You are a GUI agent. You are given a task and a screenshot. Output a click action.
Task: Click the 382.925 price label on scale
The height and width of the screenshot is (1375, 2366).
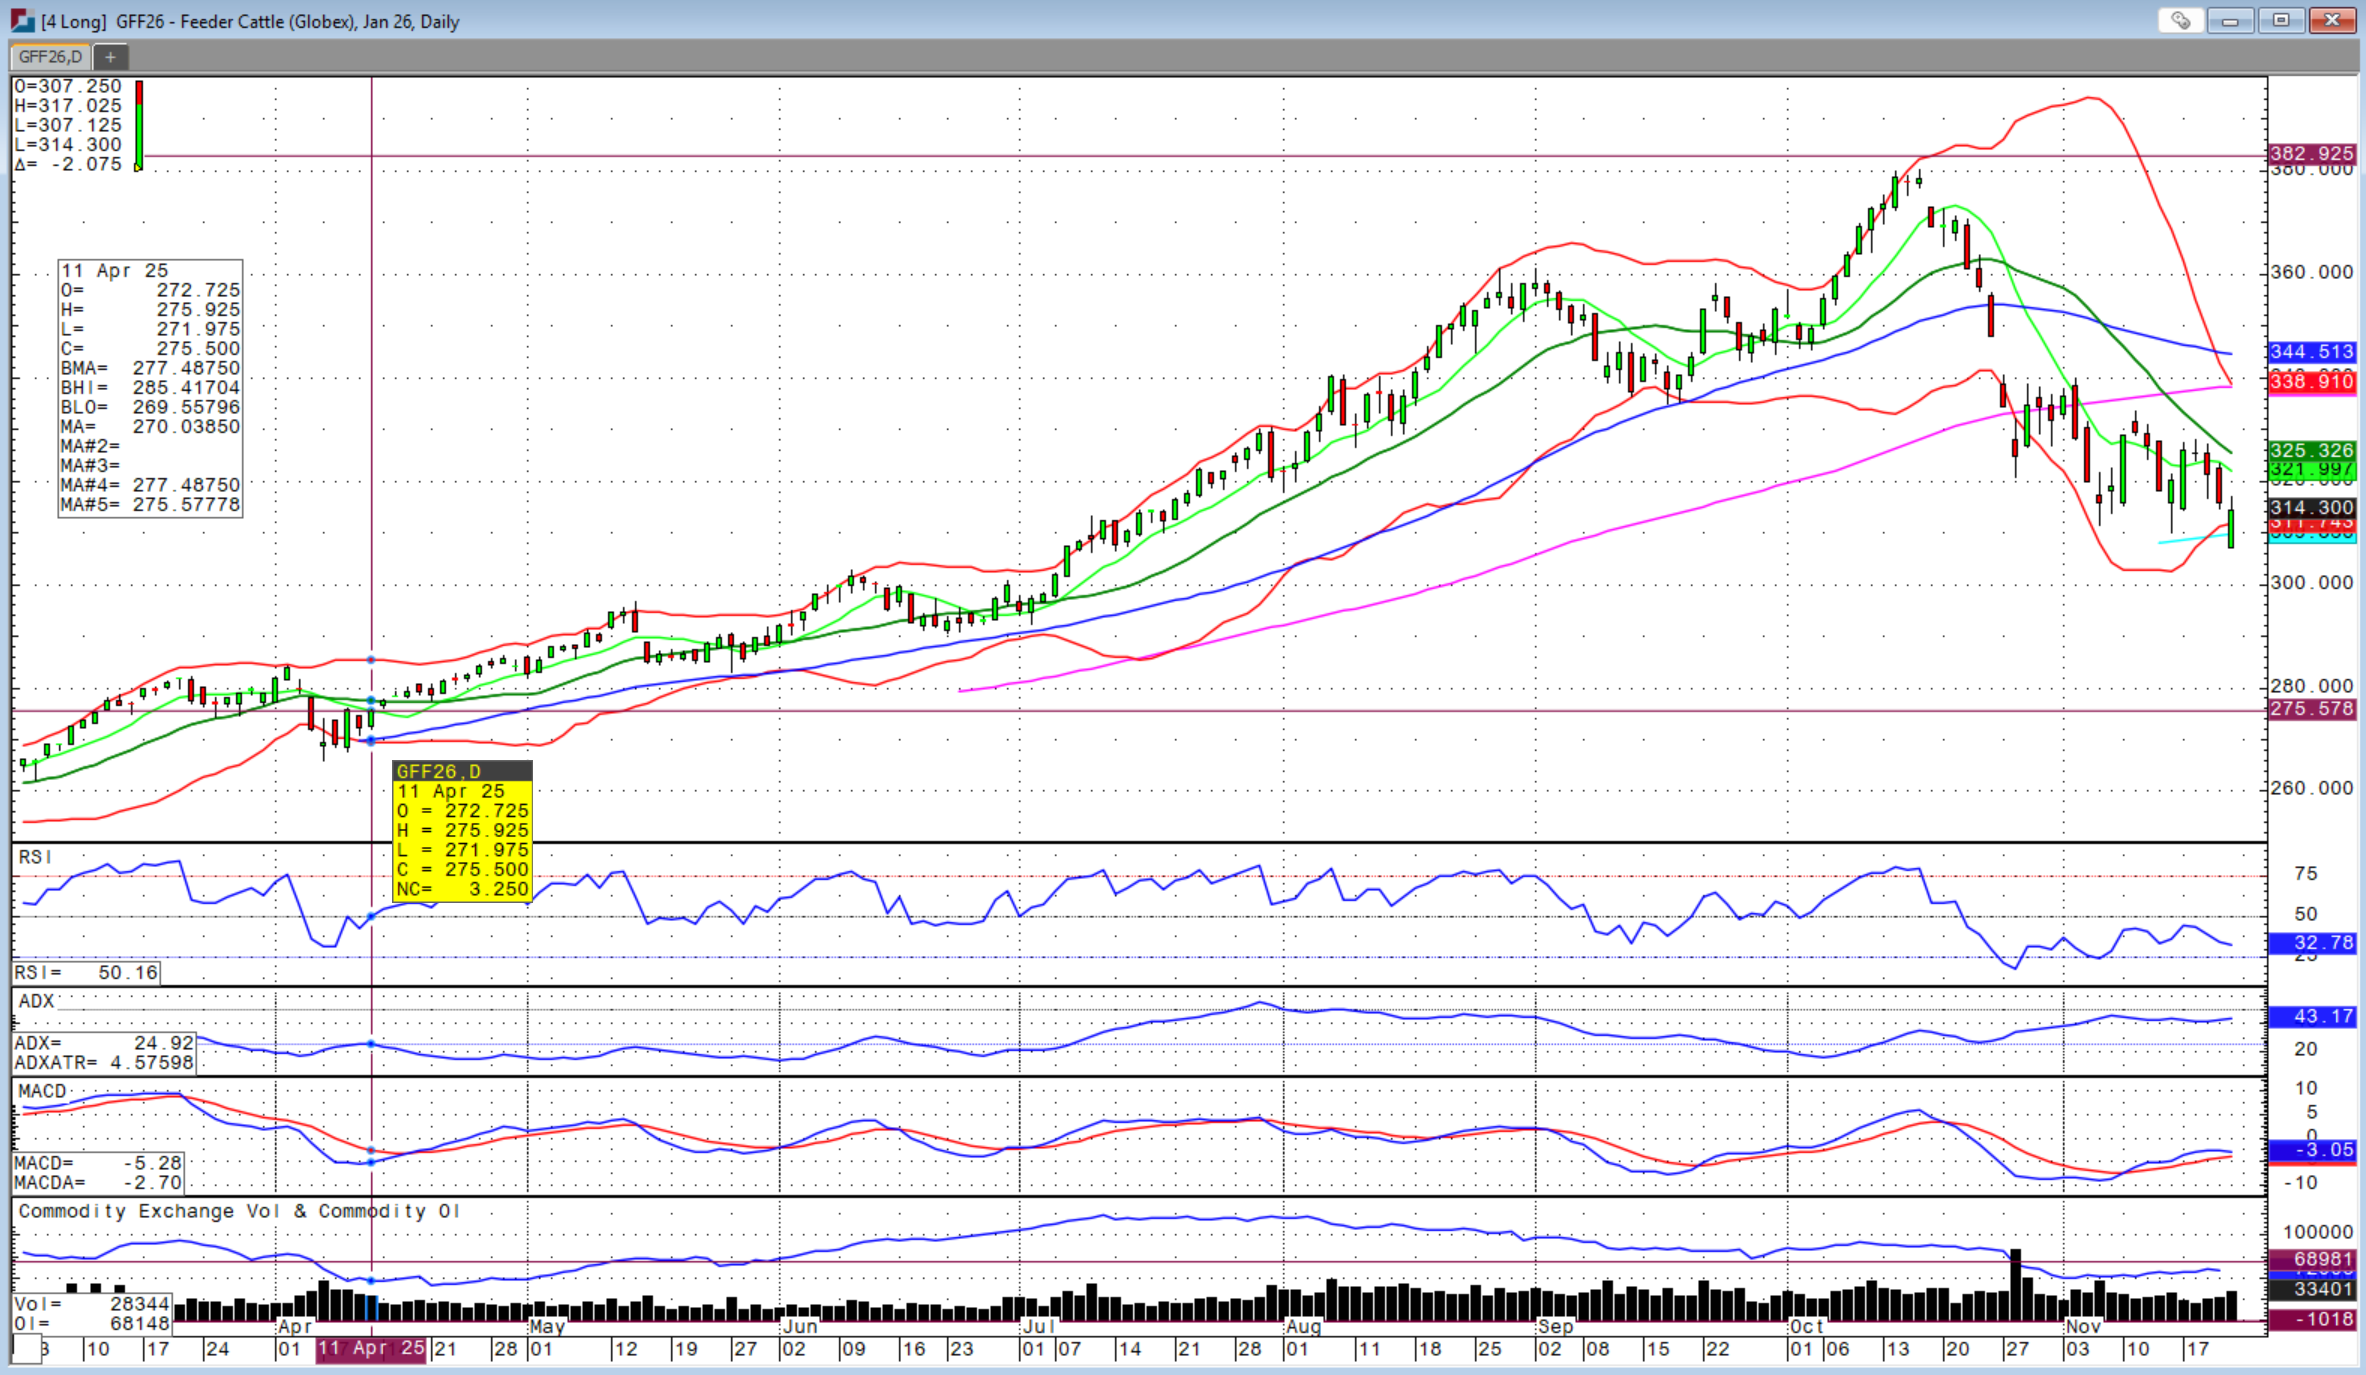(x=2311, y=154)
